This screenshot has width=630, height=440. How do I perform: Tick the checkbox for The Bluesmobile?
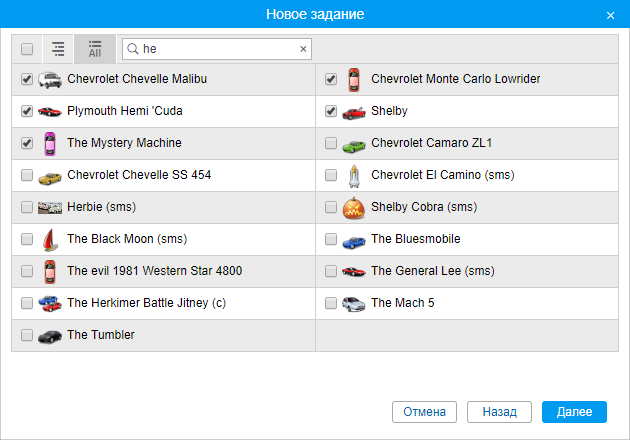(331, 240)
